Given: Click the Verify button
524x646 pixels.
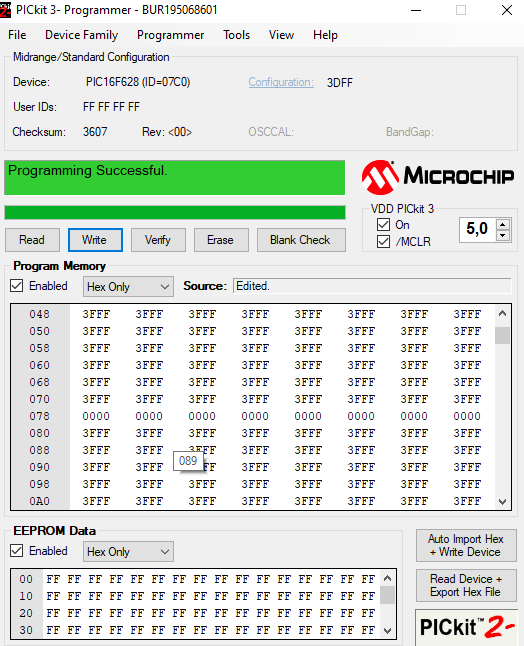Looking at the screenshot, I should coord(158,240).
